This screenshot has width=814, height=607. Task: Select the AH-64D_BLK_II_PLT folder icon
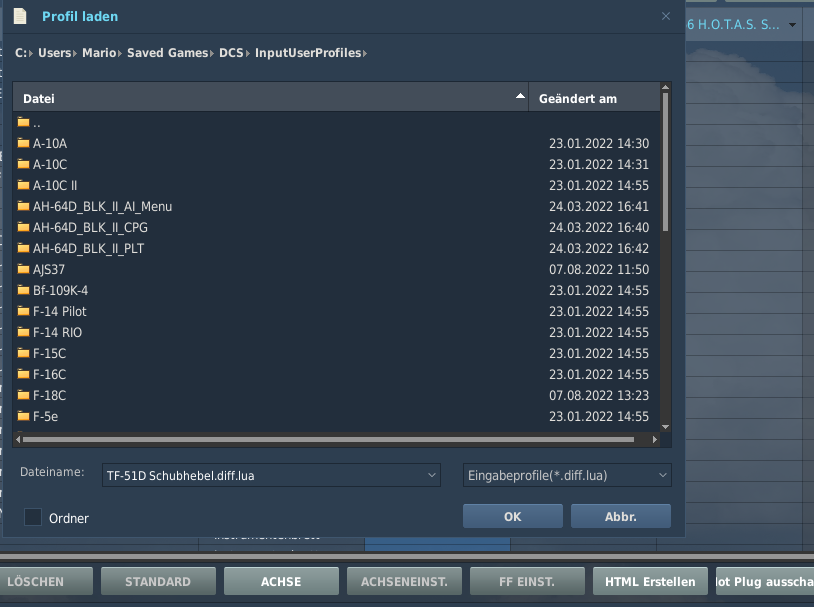23,248
